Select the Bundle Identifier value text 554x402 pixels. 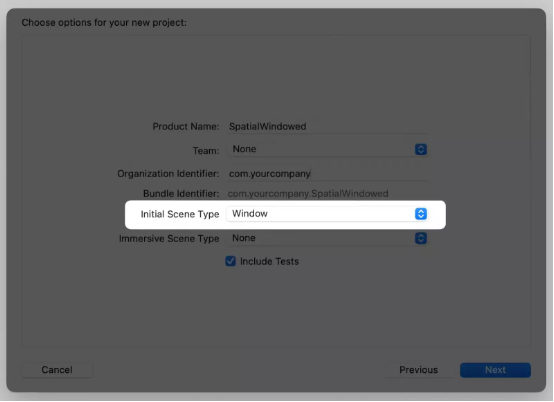[x=308, y=194]
